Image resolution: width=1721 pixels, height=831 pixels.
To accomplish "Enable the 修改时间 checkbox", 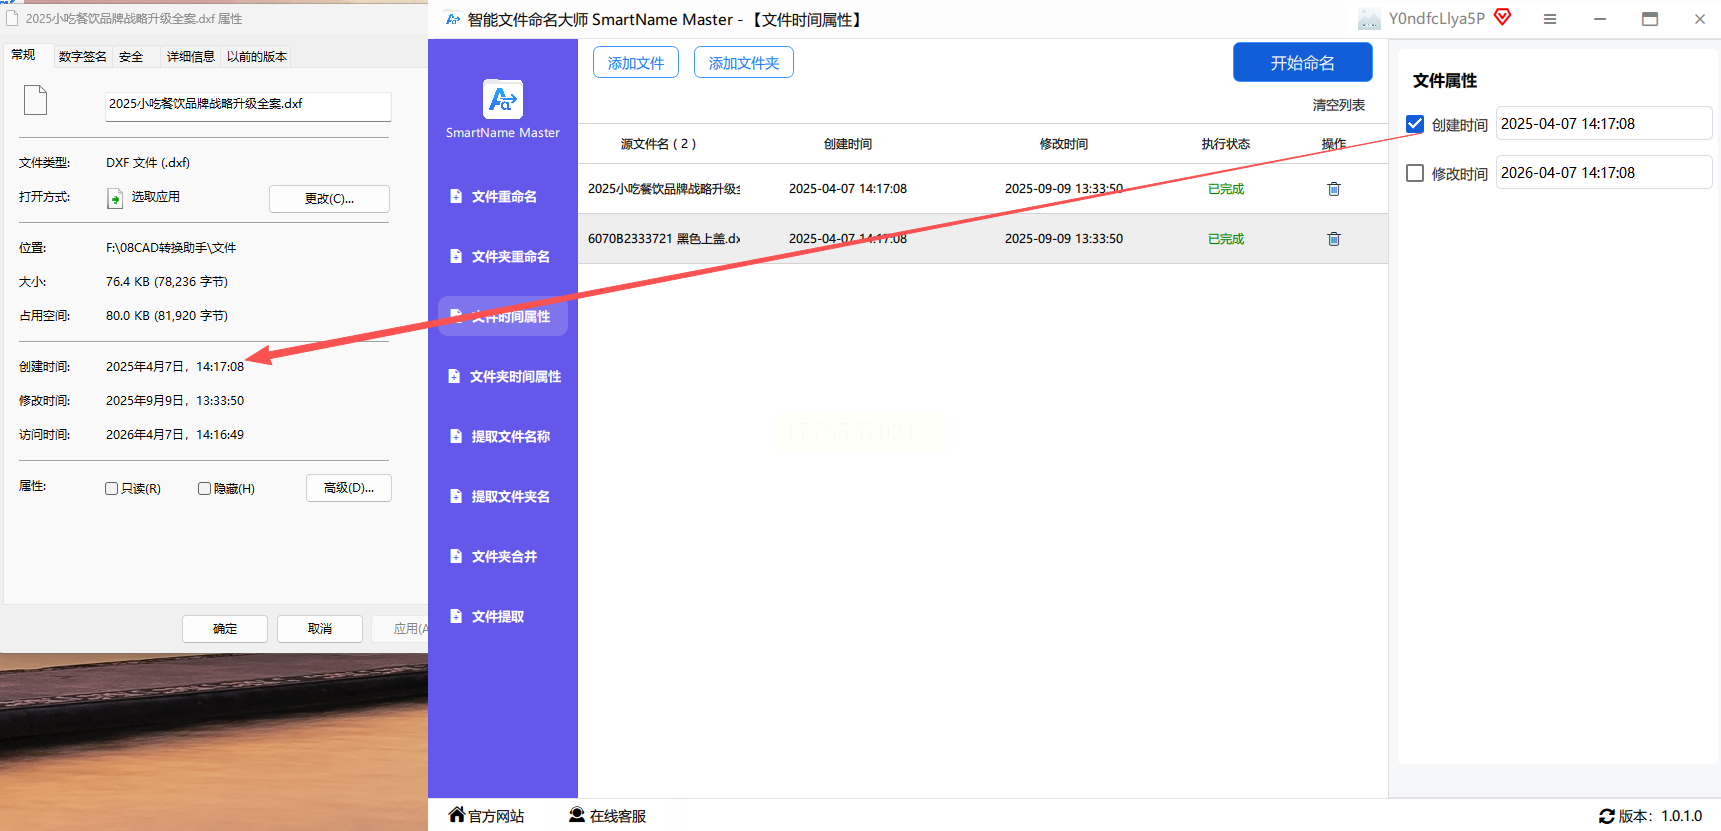I will pyautogui.click(x=1415, y=173).
